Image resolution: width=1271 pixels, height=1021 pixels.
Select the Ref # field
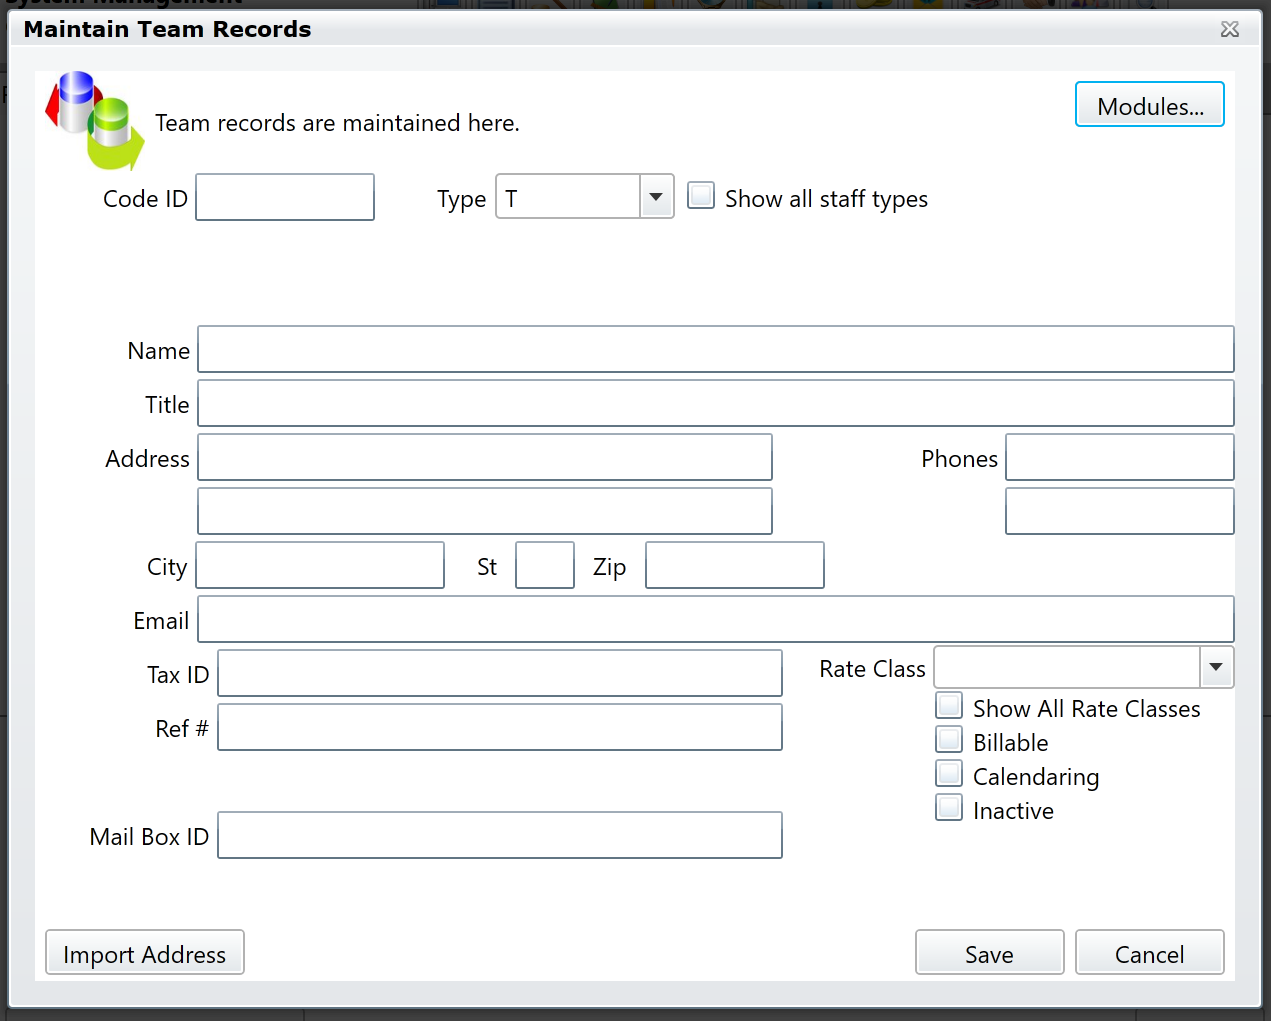pyautogui.click(x=500, y=727)
